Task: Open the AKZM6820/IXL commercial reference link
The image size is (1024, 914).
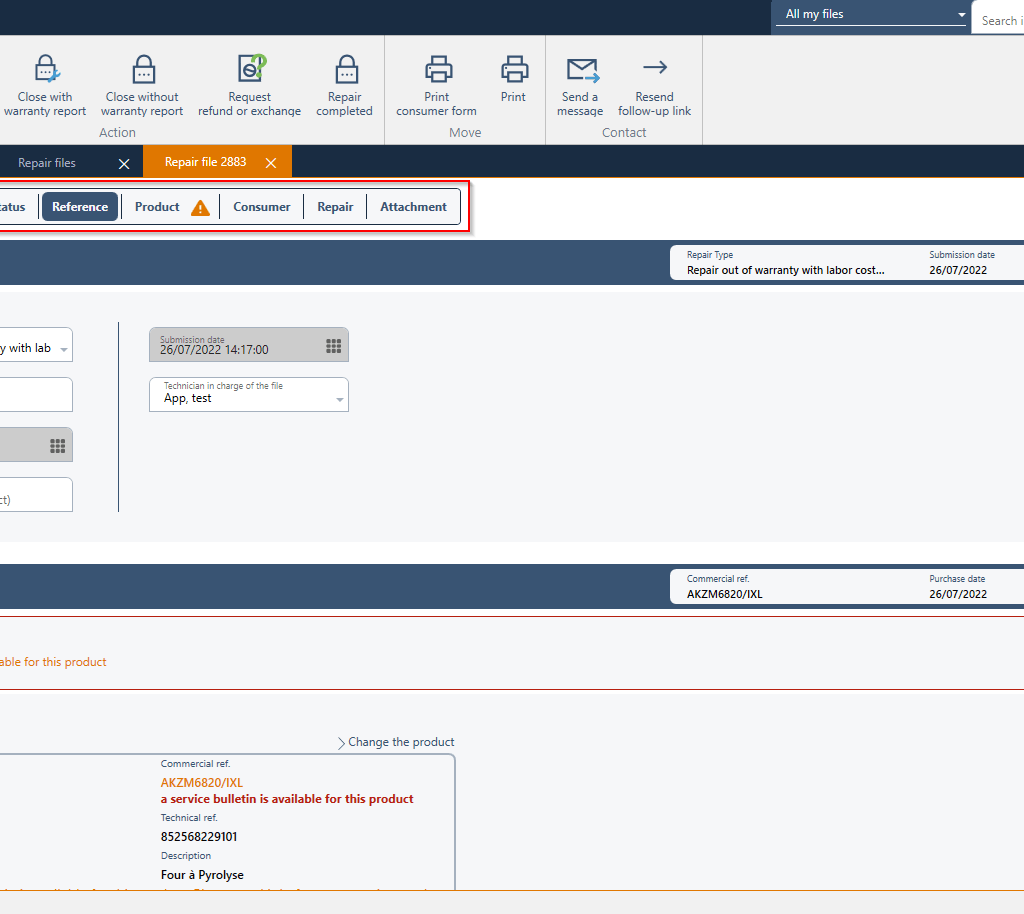Action: 202,782
